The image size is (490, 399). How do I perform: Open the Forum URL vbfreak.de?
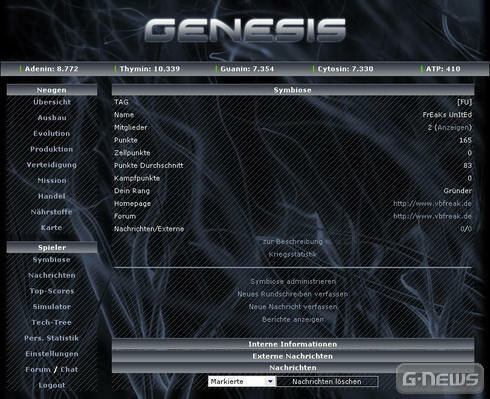[432, 216]
